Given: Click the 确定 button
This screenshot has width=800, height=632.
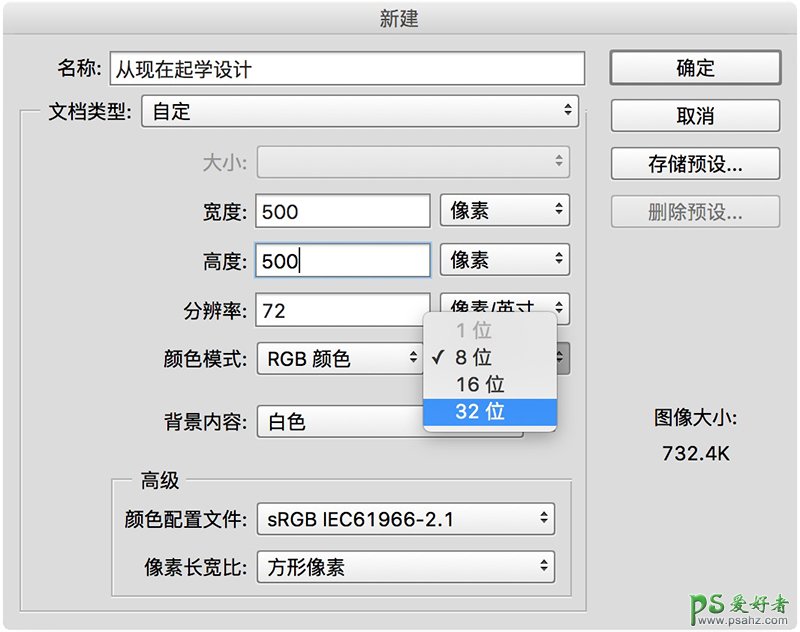Looking at the screenshot, I should tap(695, 67).
